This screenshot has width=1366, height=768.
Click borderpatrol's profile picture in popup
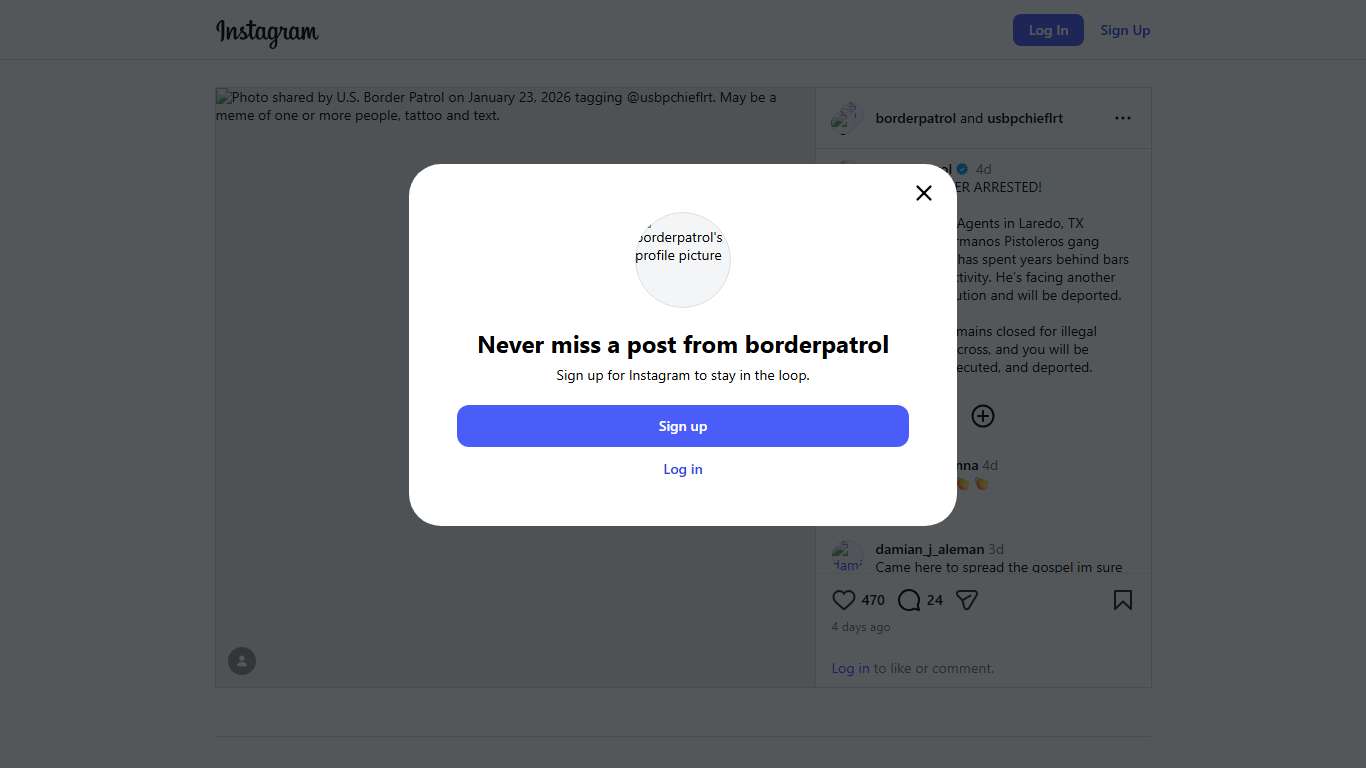tap(683, 259)
